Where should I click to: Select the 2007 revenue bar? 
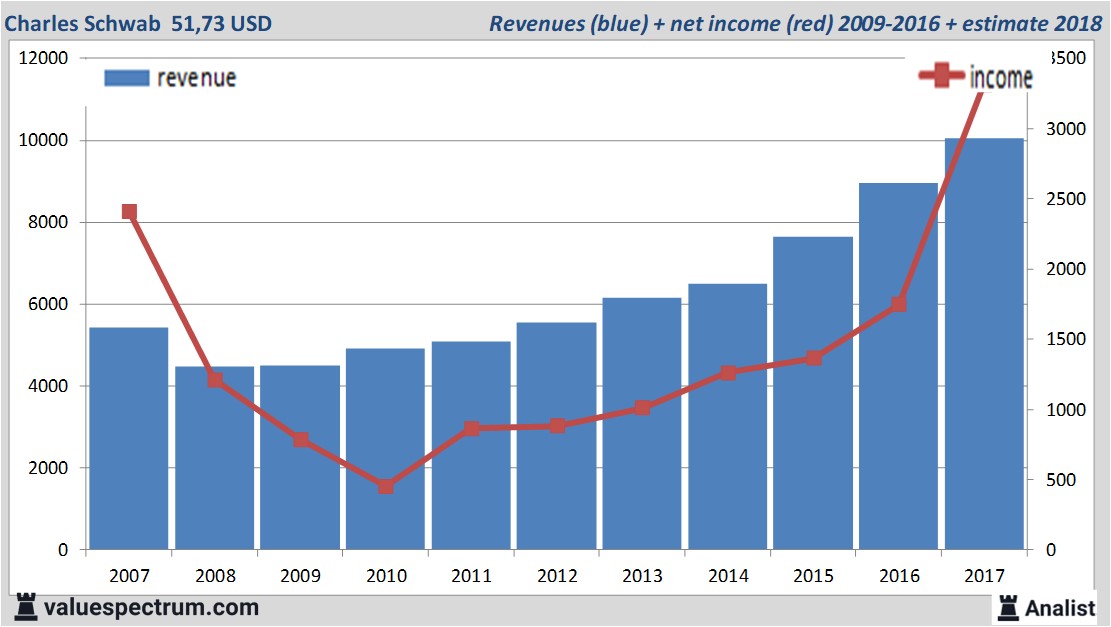[129, 439]
